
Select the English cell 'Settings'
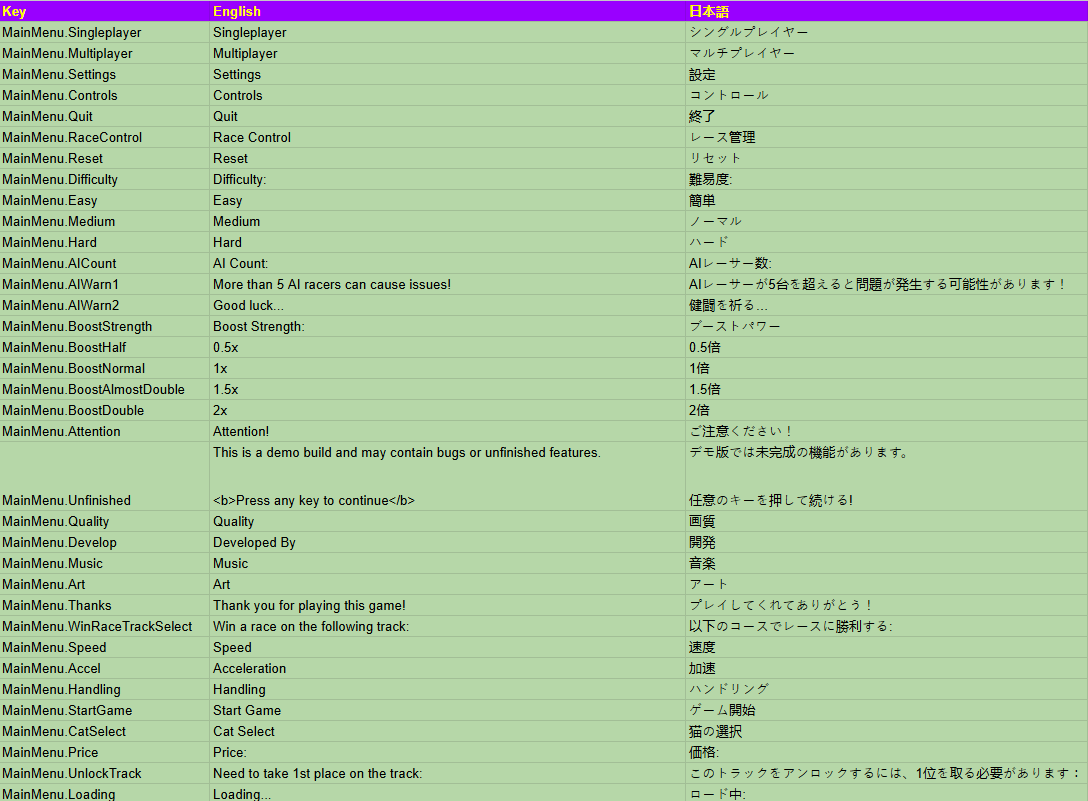click(x=448, y=74)
